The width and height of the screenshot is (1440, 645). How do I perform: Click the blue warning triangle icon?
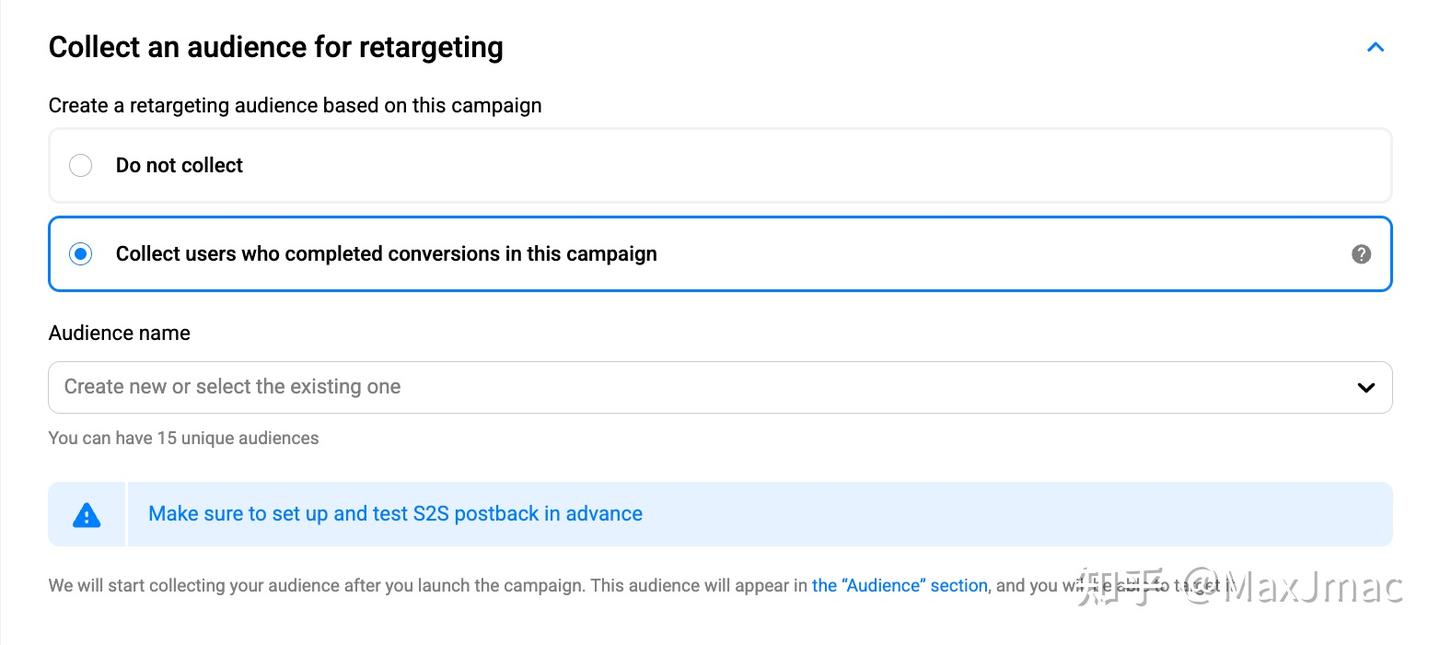[87, 515]
